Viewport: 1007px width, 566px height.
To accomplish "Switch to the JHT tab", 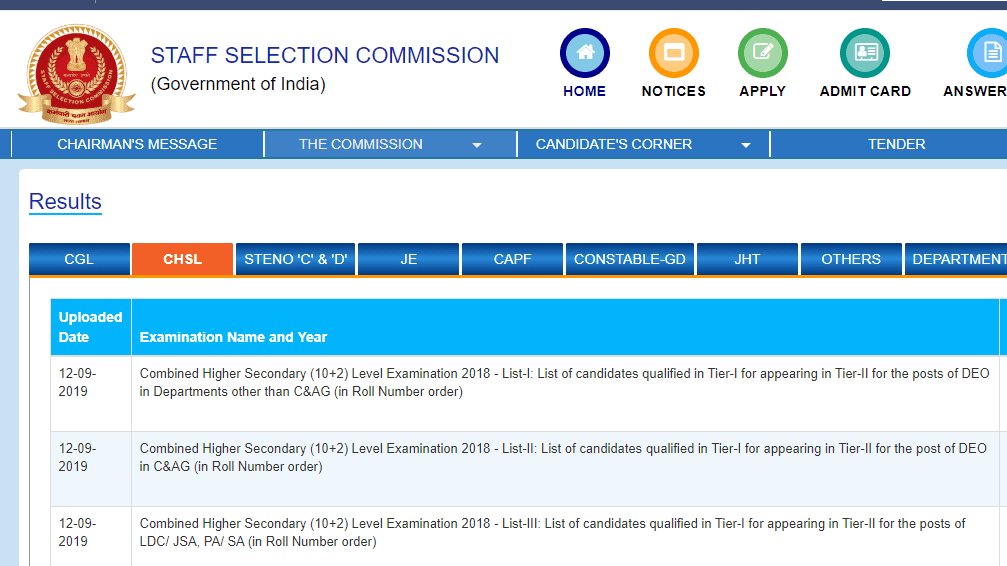I will tap(747, 259).
